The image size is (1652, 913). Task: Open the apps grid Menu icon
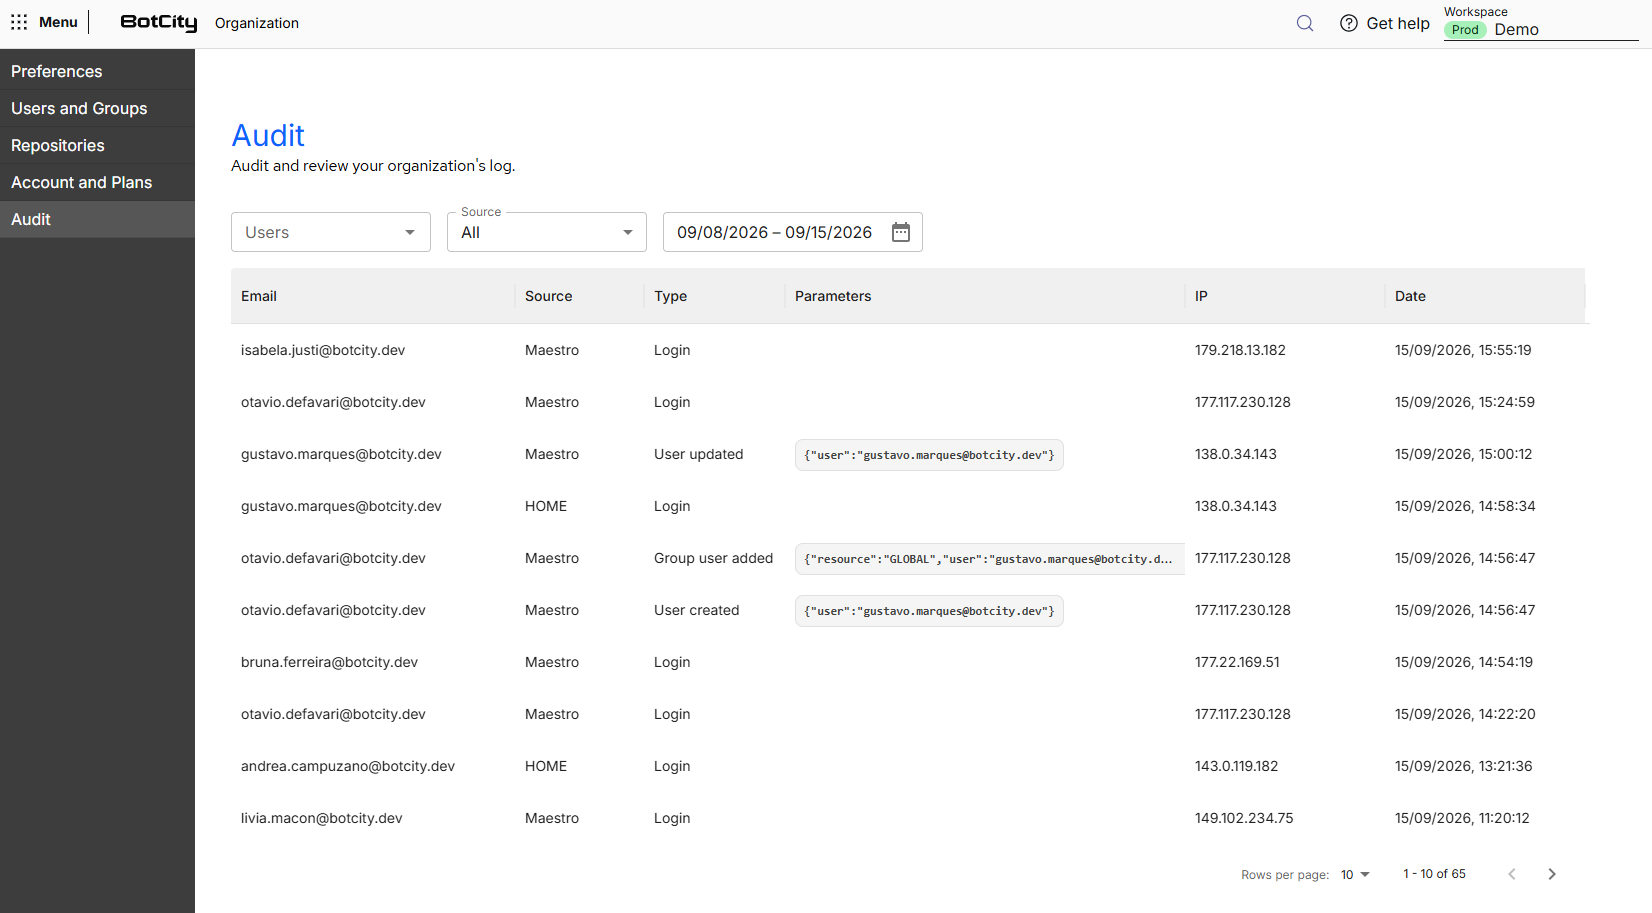click(19, 22)
